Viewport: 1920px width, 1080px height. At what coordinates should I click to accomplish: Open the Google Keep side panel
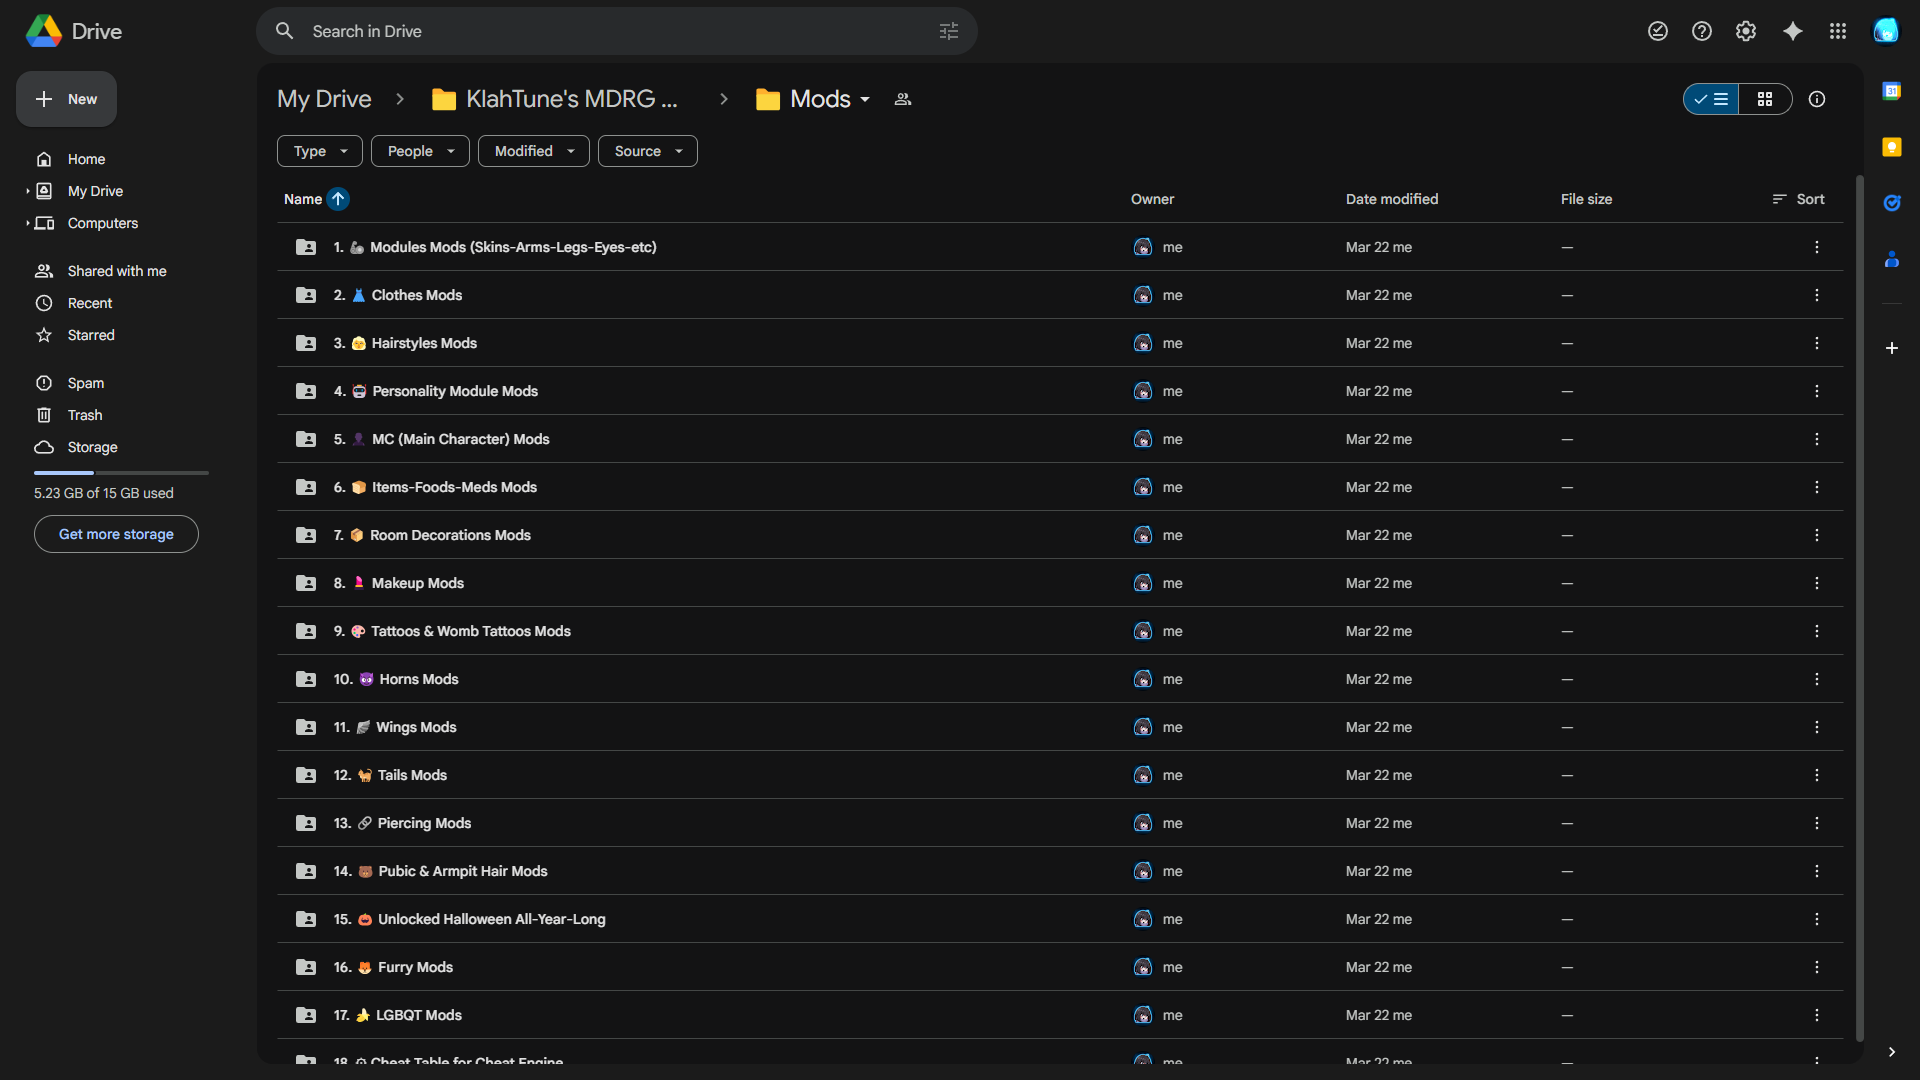coord(1891,147)
